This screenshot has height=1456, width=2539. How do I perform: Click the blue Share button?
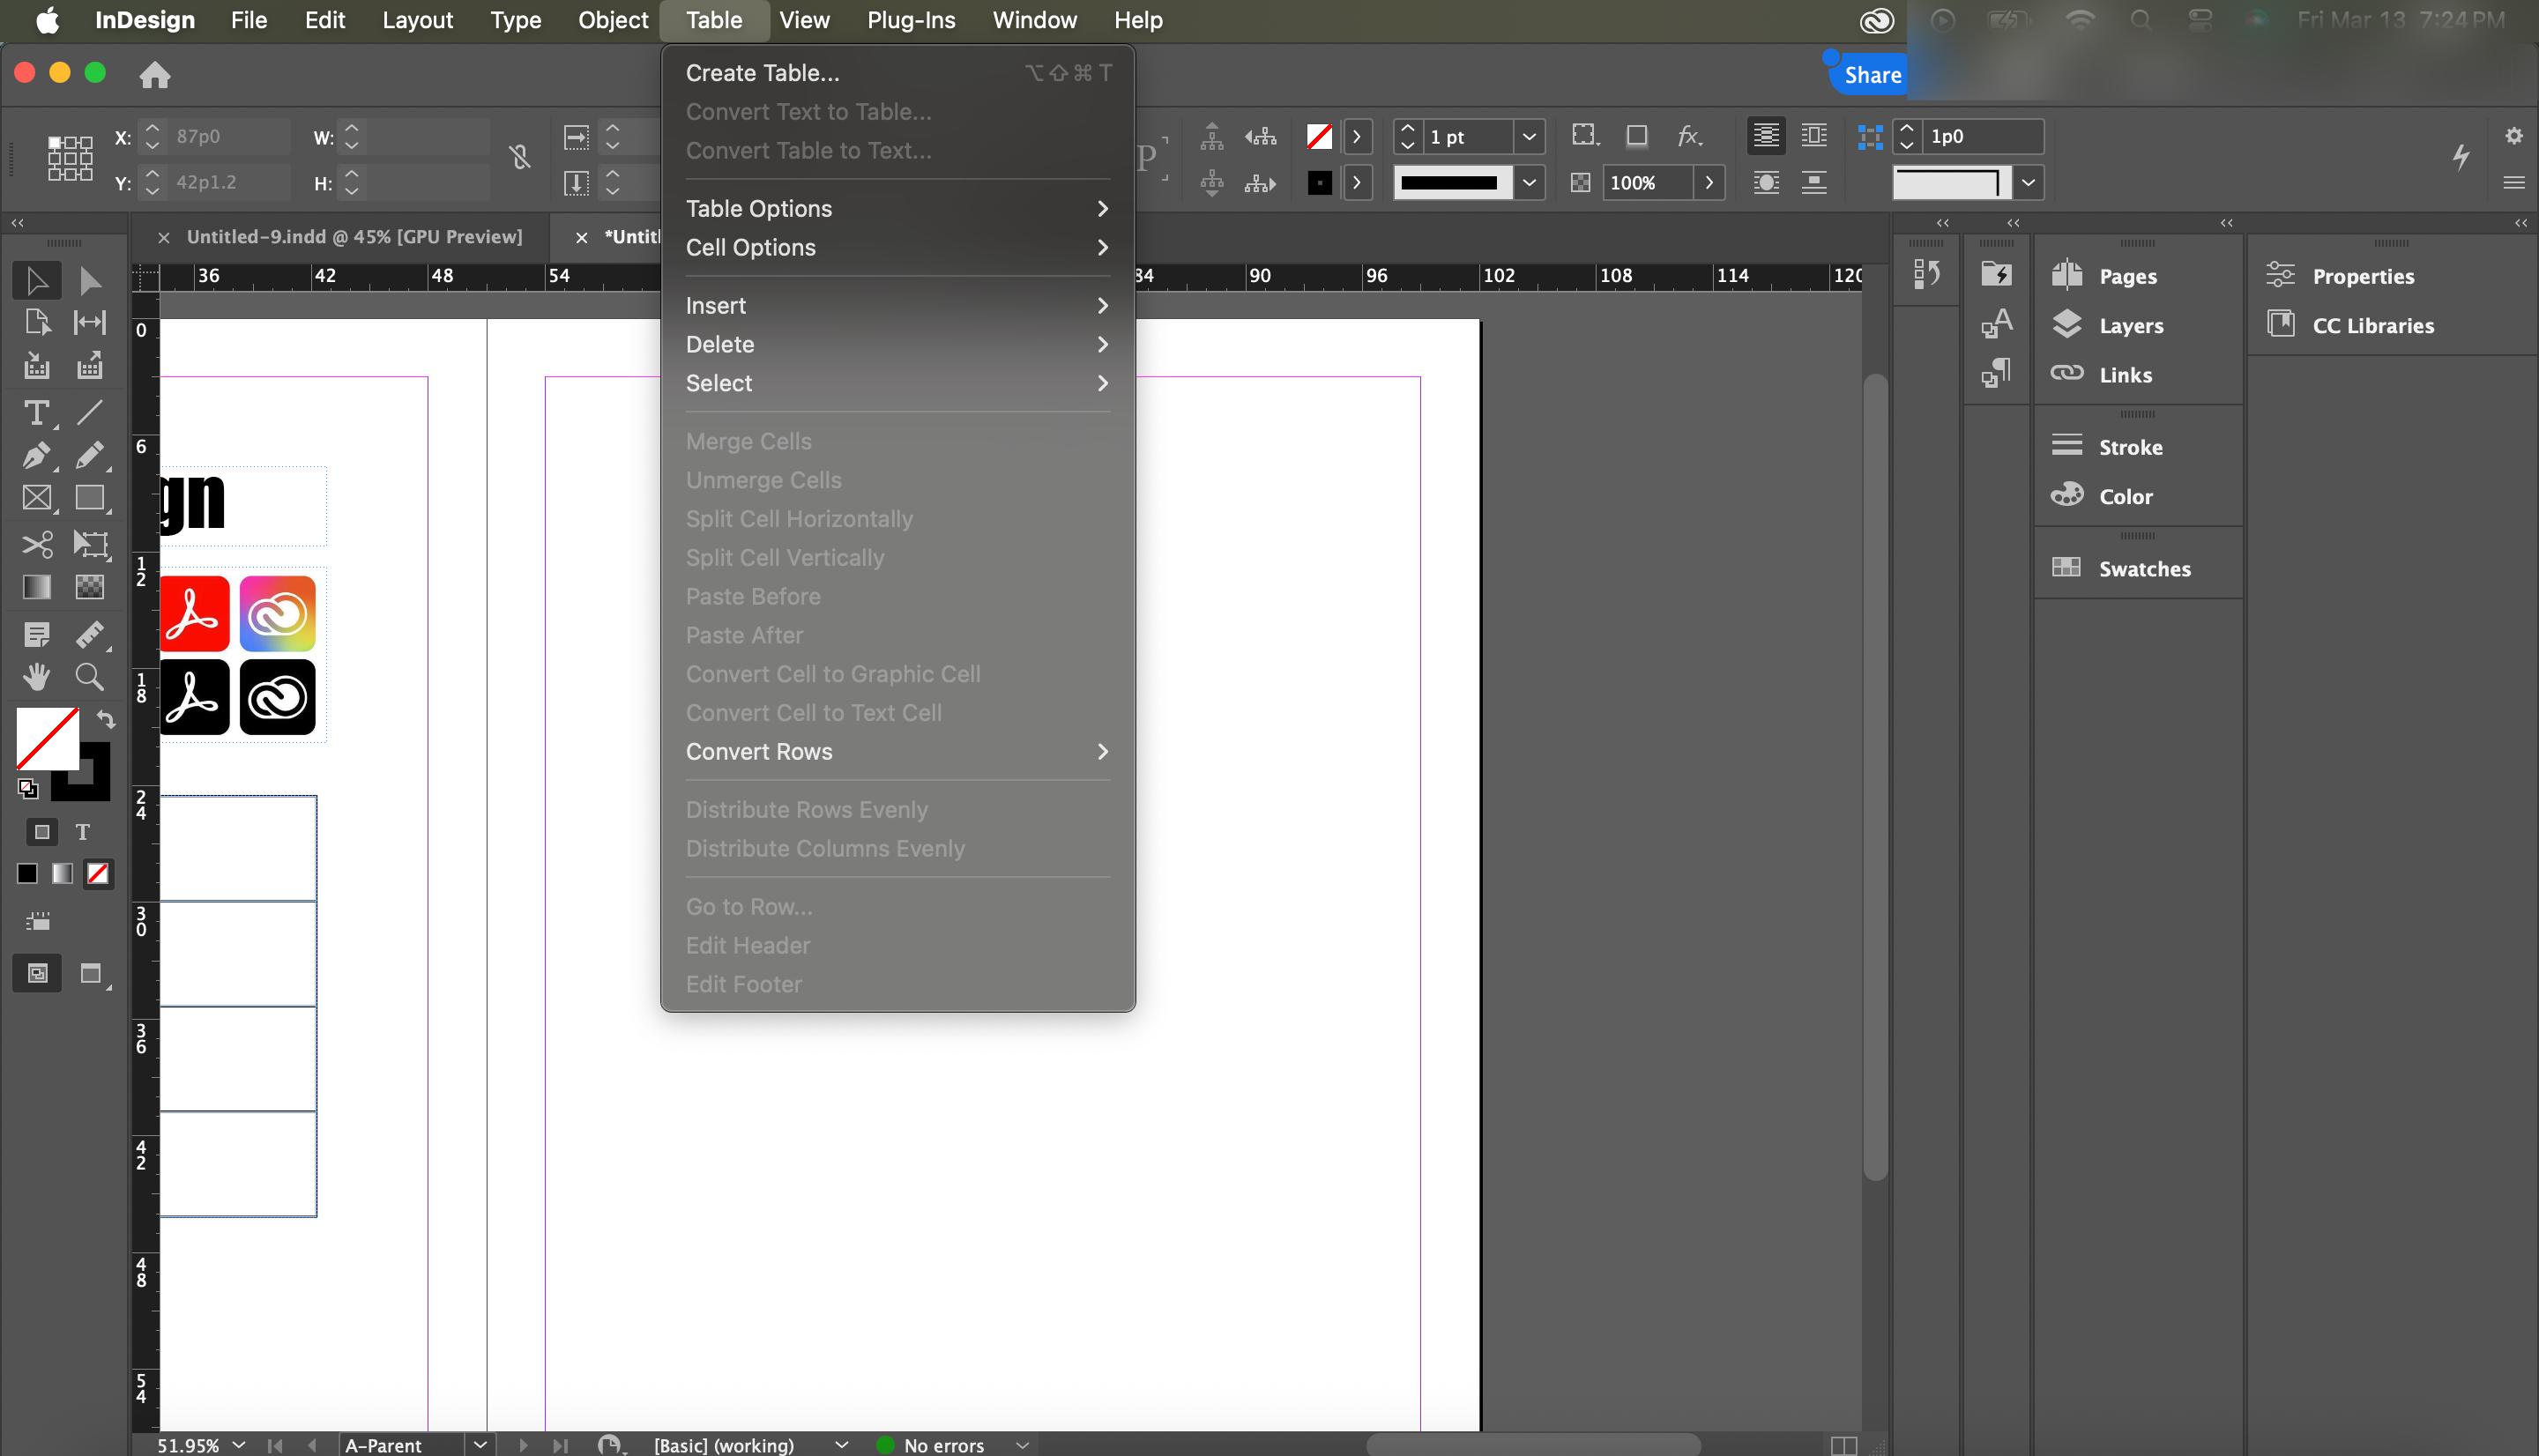(1871, 75)
